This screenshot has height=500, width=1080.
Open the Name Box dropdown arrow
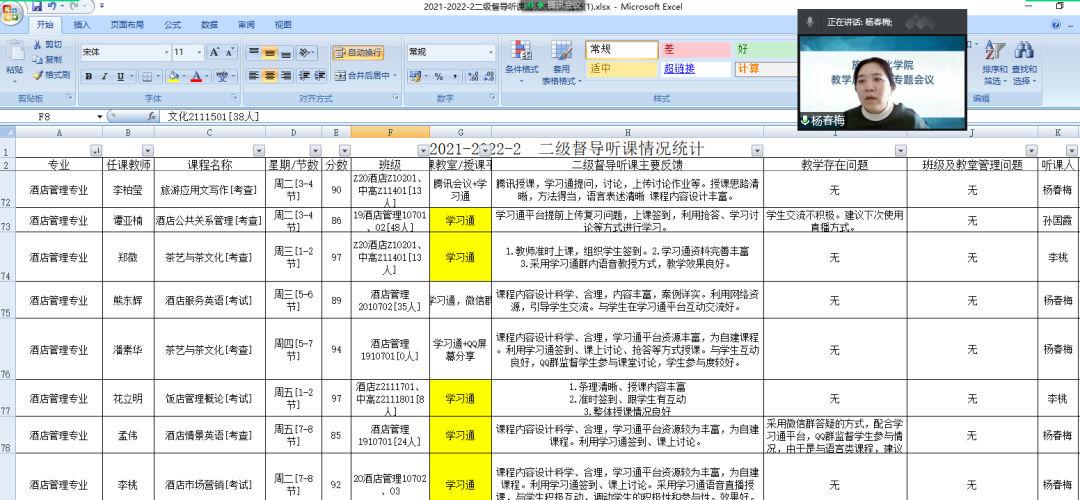click(100, 116)
